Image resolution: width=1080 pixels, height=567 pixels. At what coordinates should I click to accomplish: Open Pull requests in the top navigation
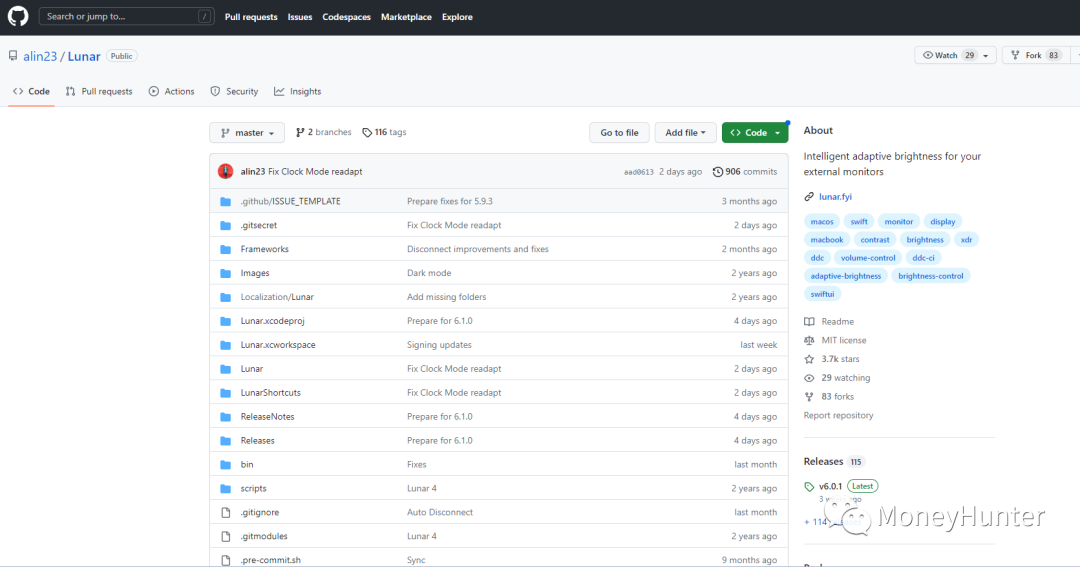point(251,17)
